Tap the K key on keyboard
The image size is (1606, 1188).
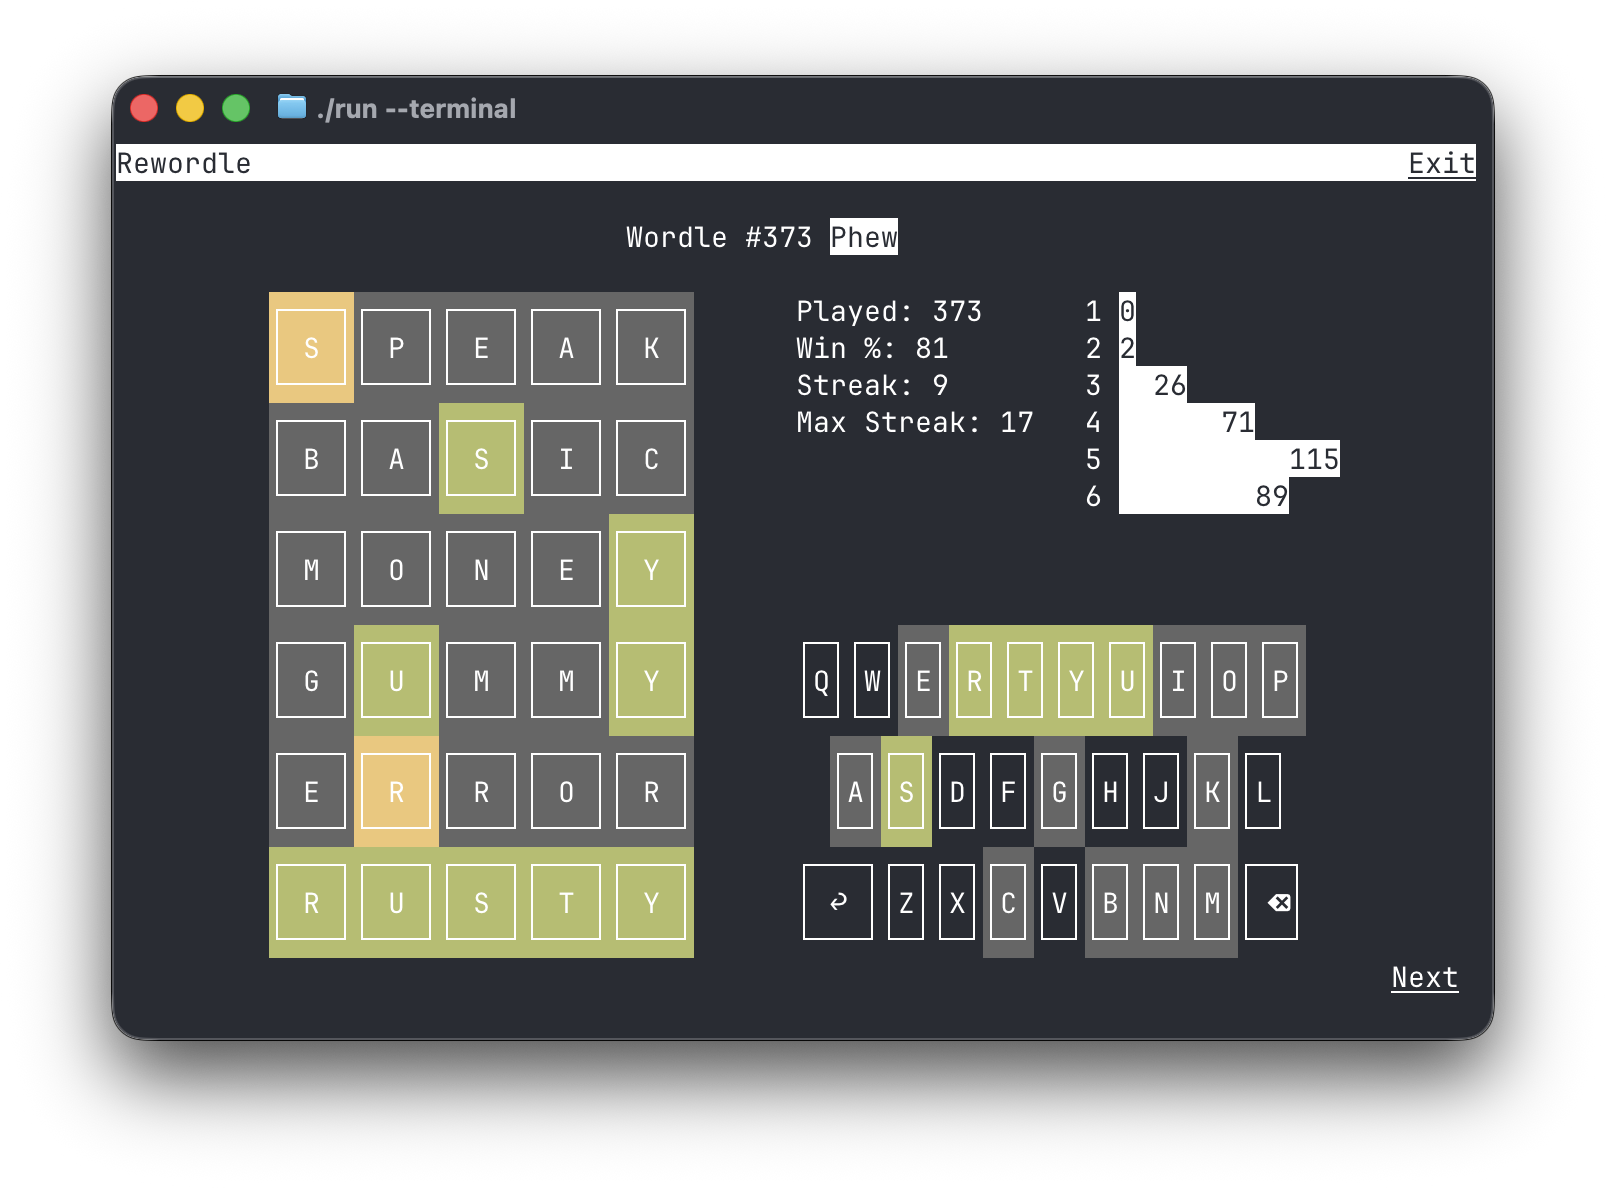coord(1212,791)
